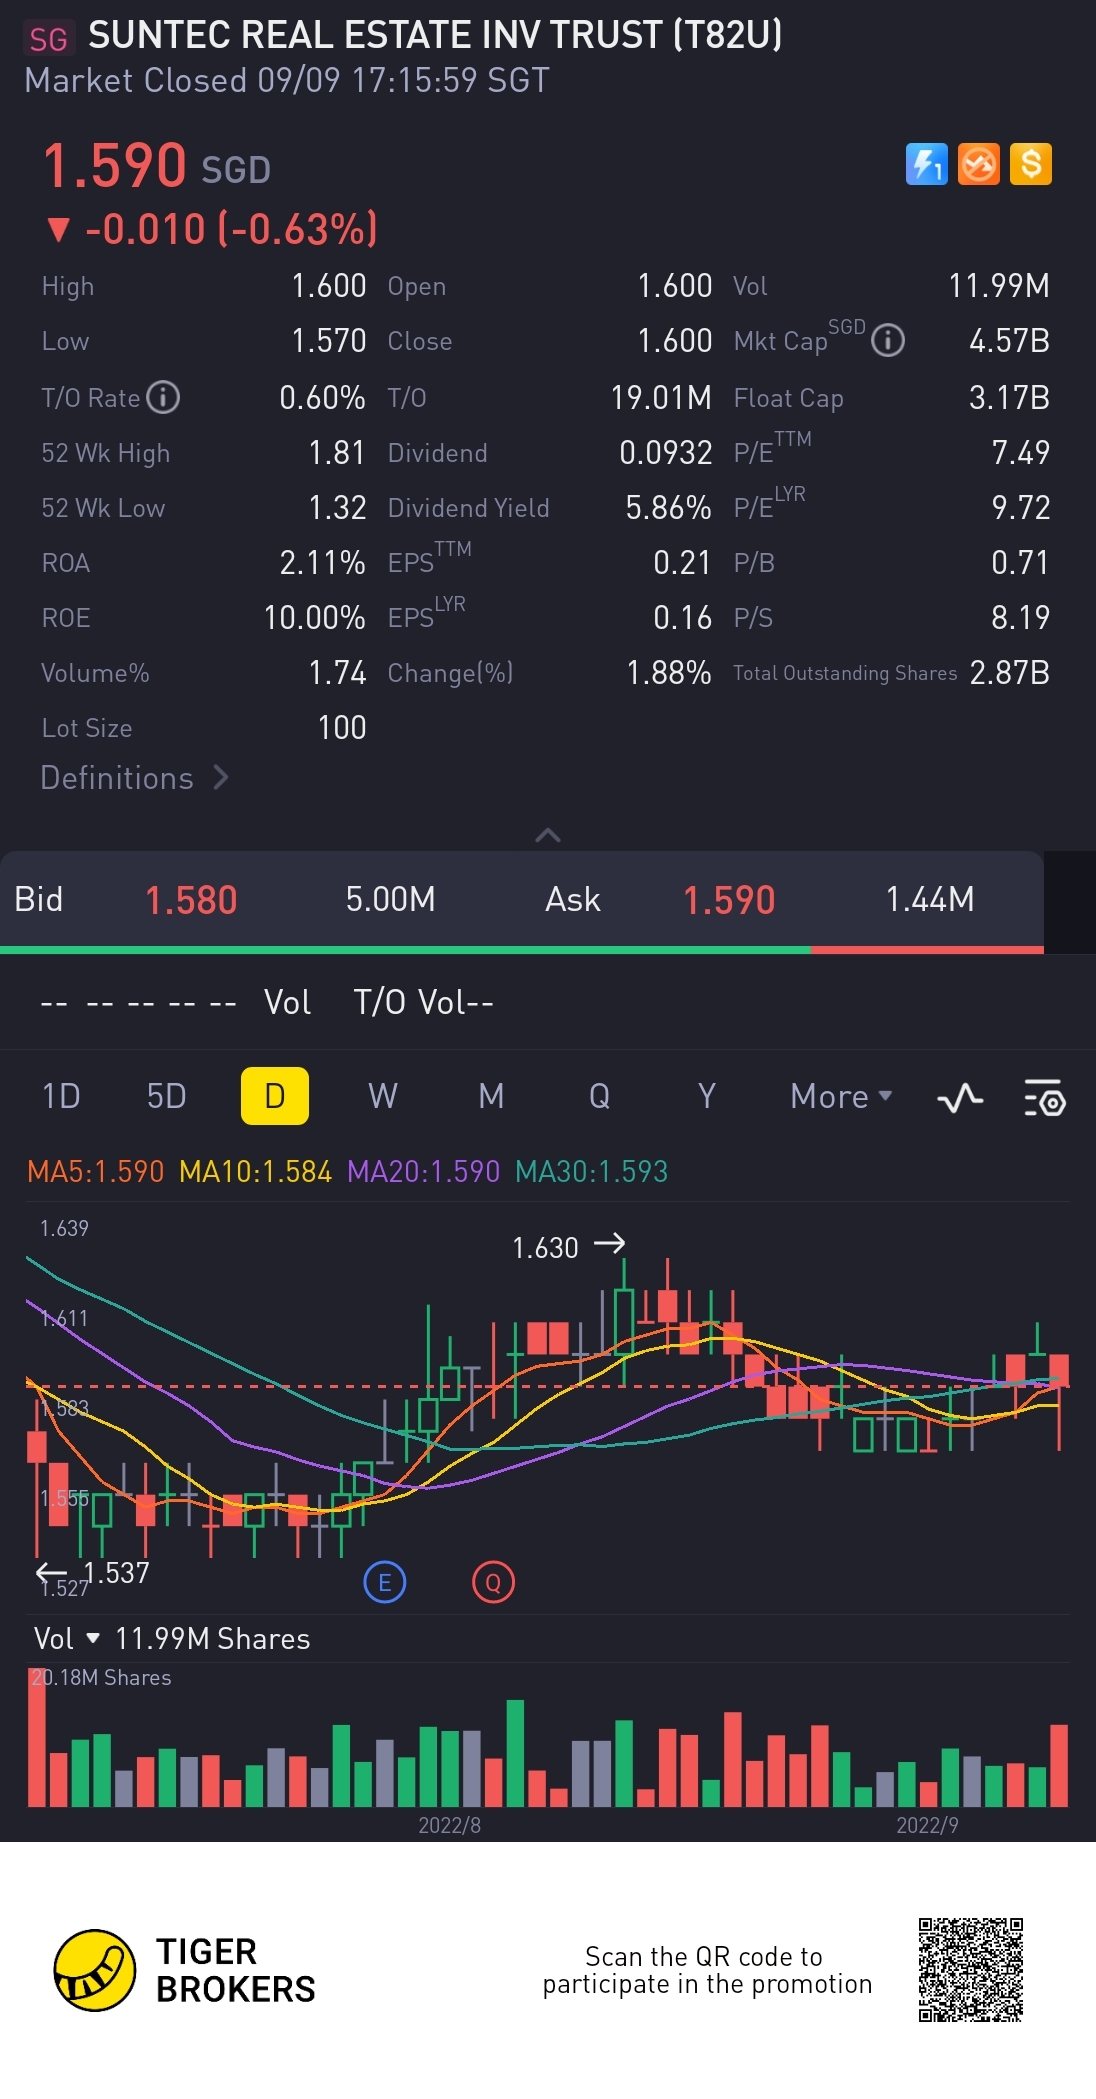Tap the 2022/8 date label

coord(450,1825)
